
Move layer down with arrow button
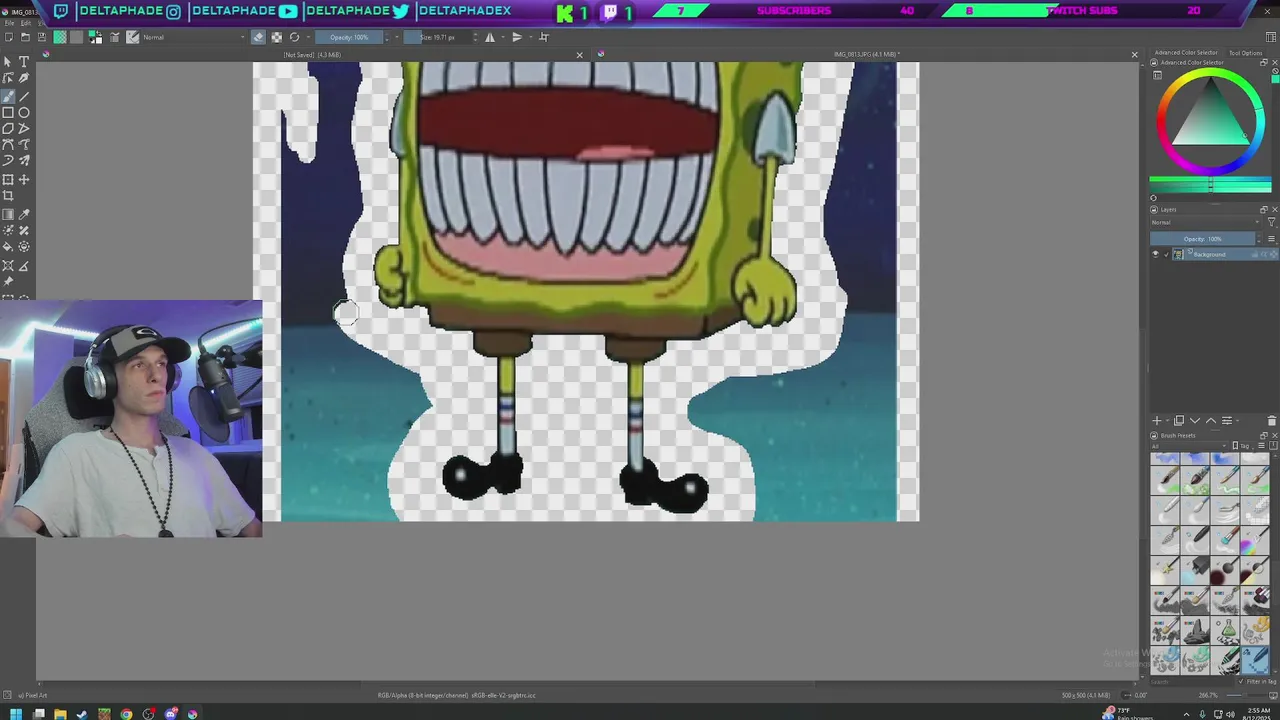[1195, 421]
